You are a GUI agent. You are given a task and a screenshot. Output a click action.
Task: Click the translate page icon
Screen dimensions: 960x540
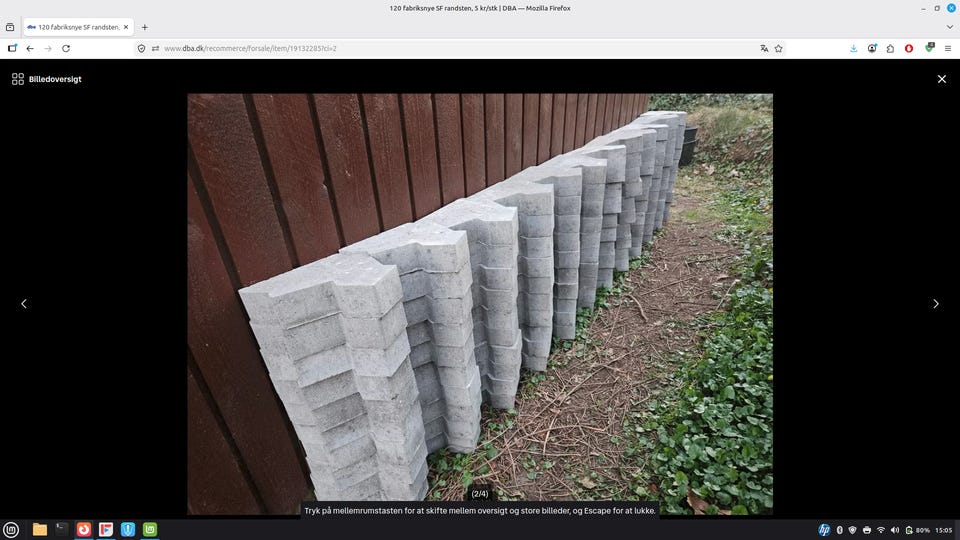pyautogui.click(x=764, y=48)
